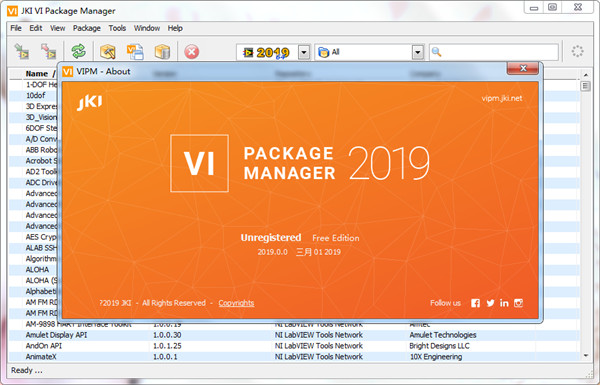The height and width of the screenshot is (385, 600).
Task: Open JKI Twitter page icon
Action: pos(490,303)
